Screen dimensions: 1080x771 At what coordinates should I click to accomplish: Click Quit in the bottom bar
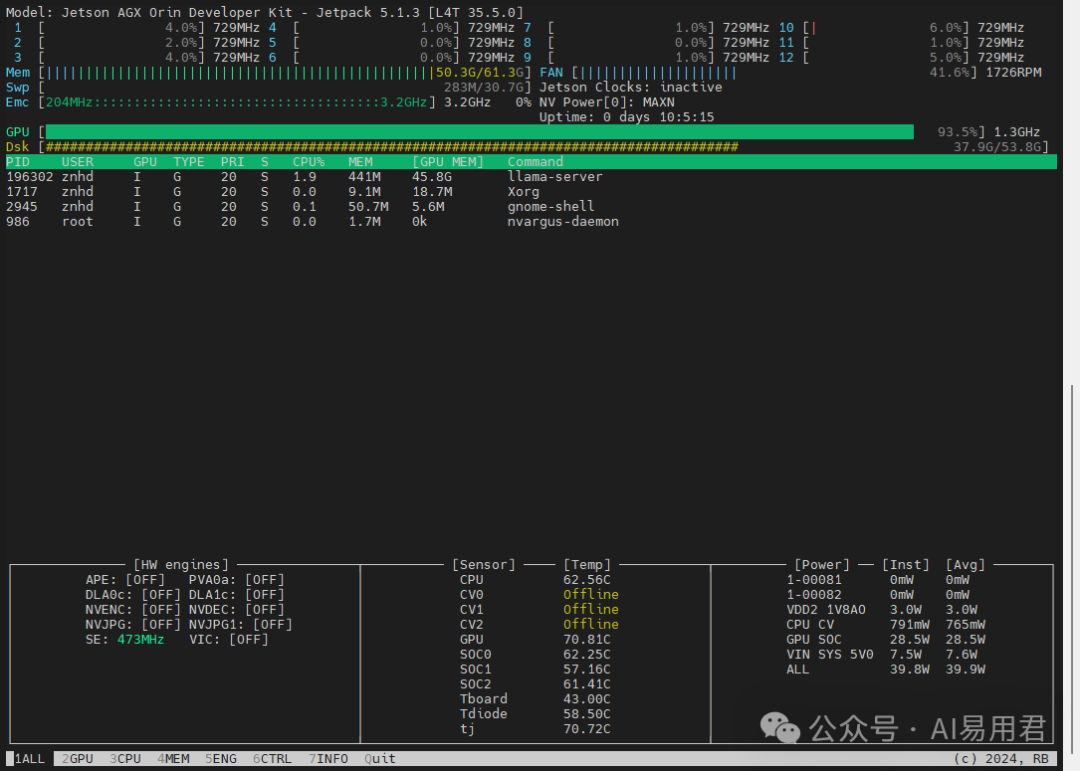tap(380, 759)
